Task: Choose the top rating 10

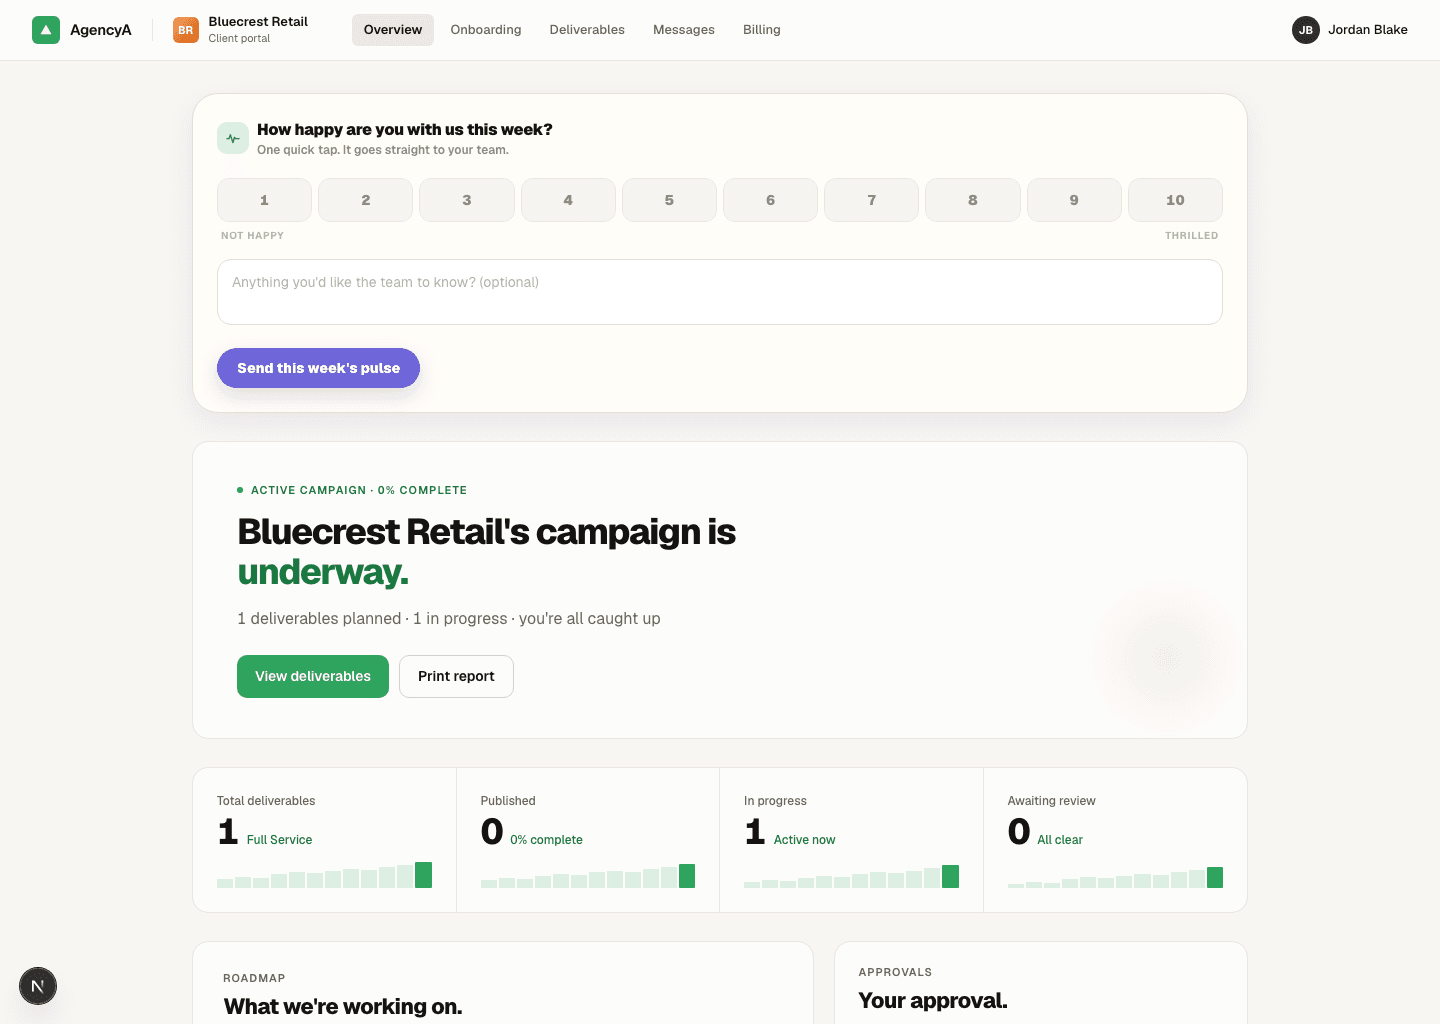Action: [x=1175, y=200]
